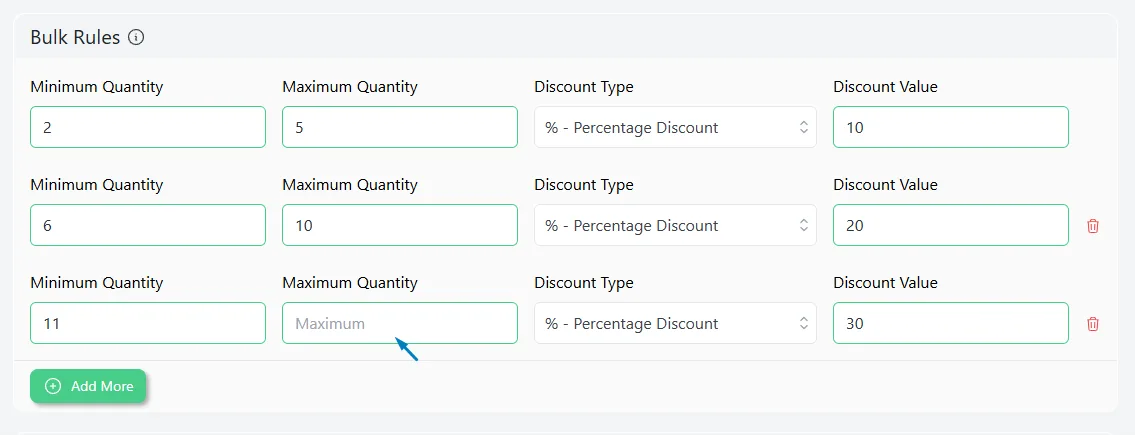
Task: Focus the Minimum Quantity field containing 2
Action: (148, 127)
